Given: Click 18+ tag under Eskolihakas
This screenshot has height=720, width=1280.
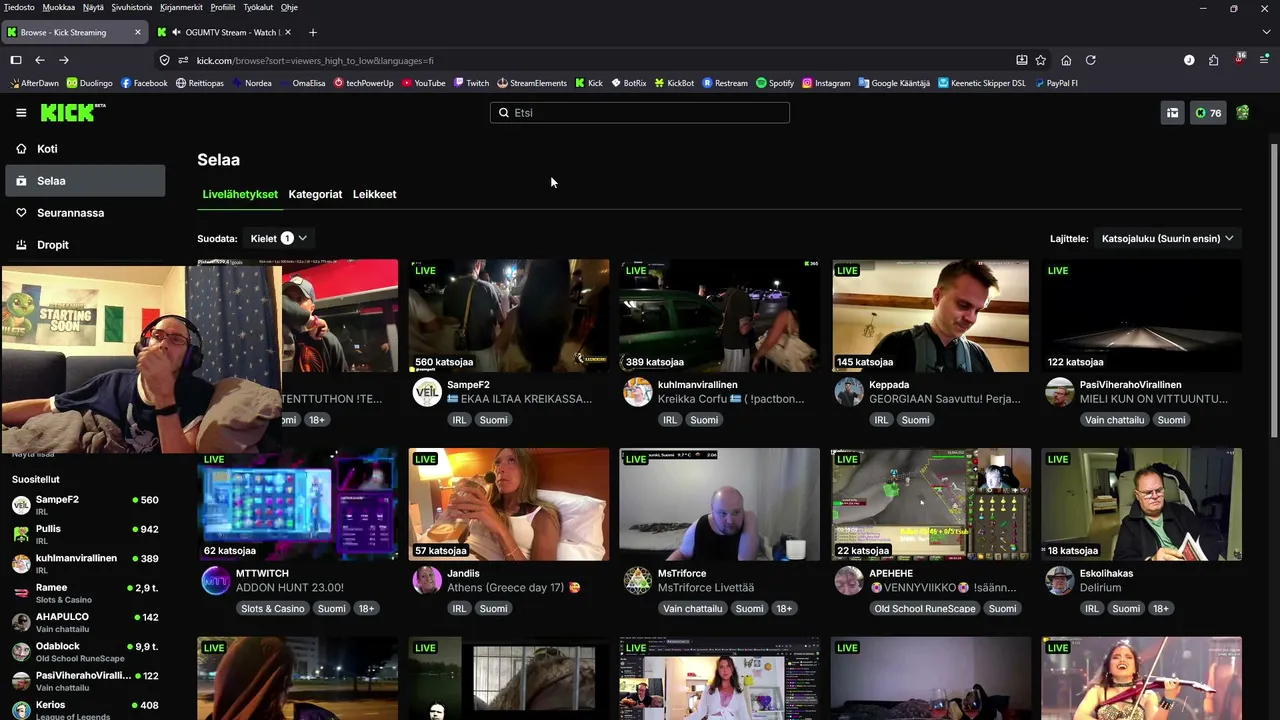Looking at the screenshot, I should coord(1161,608).
